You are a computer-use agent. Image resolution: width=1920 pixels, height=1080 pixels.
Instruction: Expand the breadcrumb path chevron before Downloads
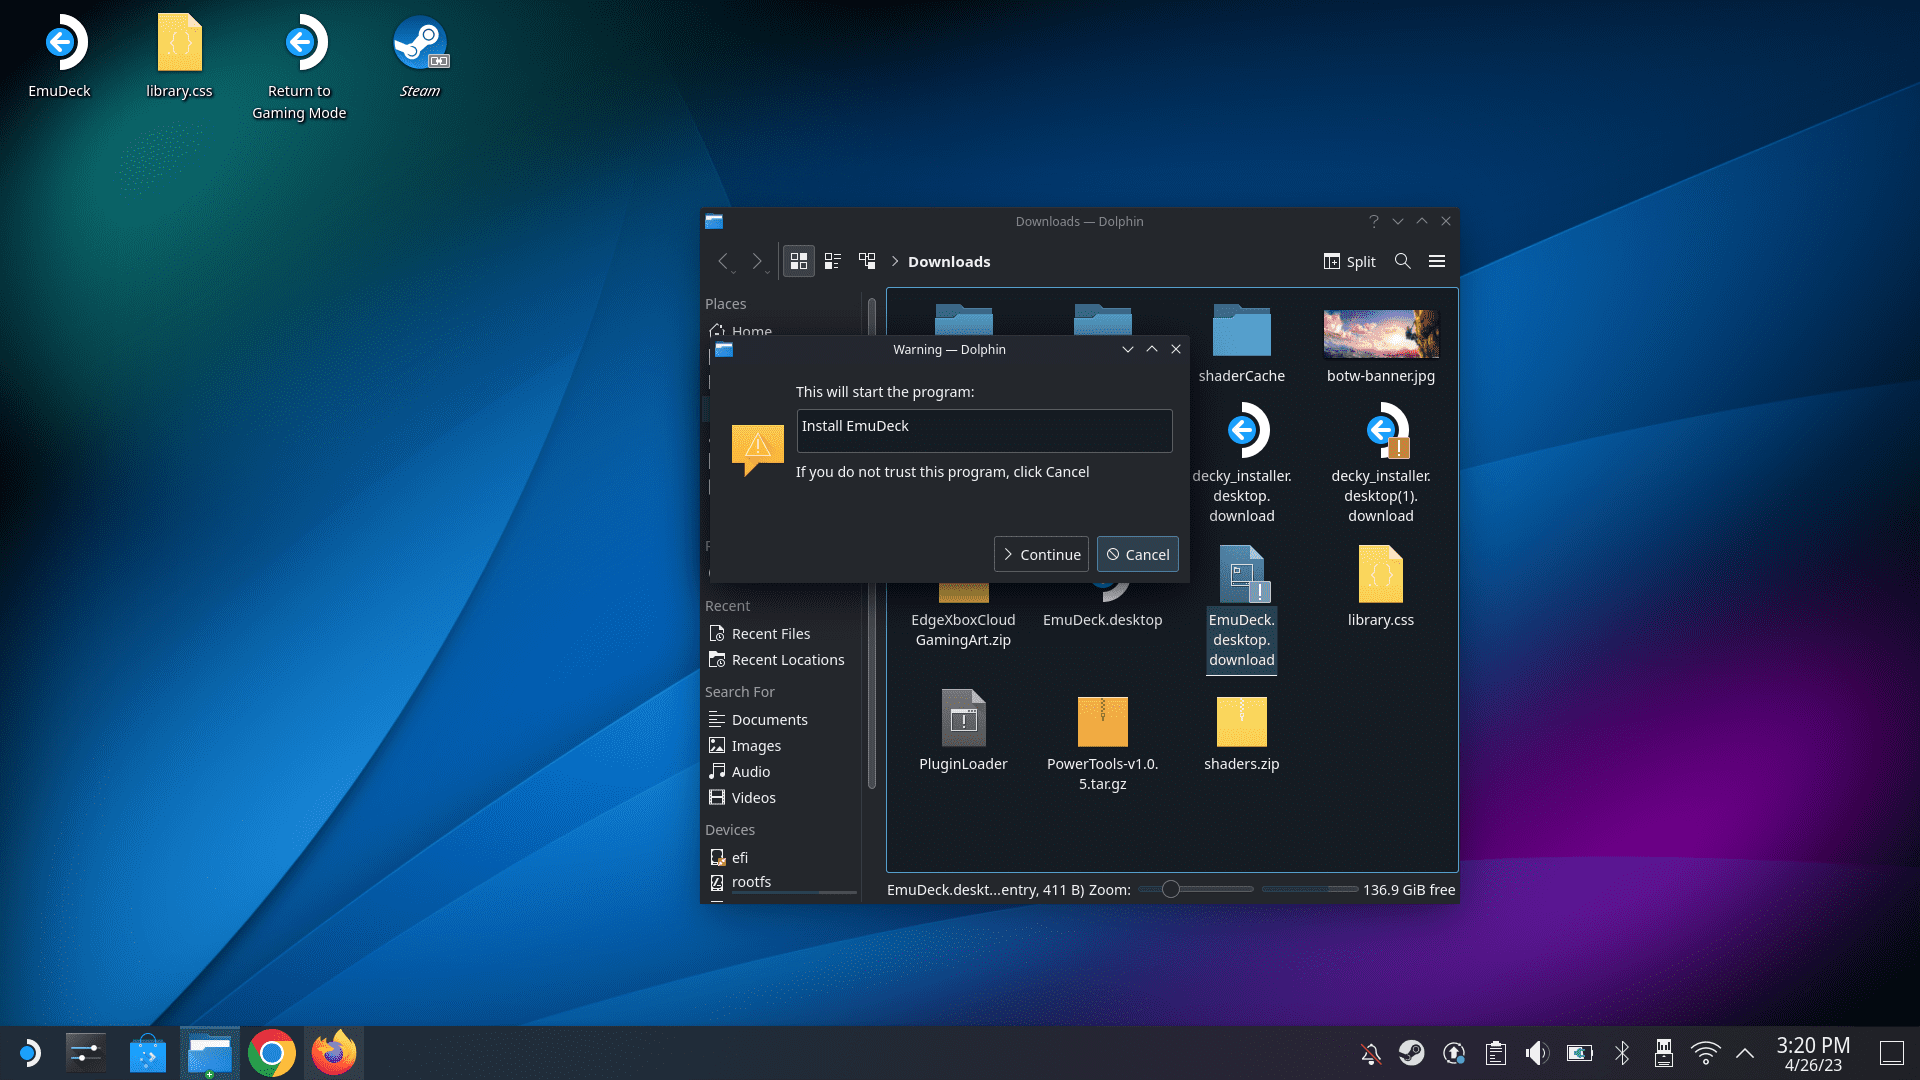click(x=895, y=261)
